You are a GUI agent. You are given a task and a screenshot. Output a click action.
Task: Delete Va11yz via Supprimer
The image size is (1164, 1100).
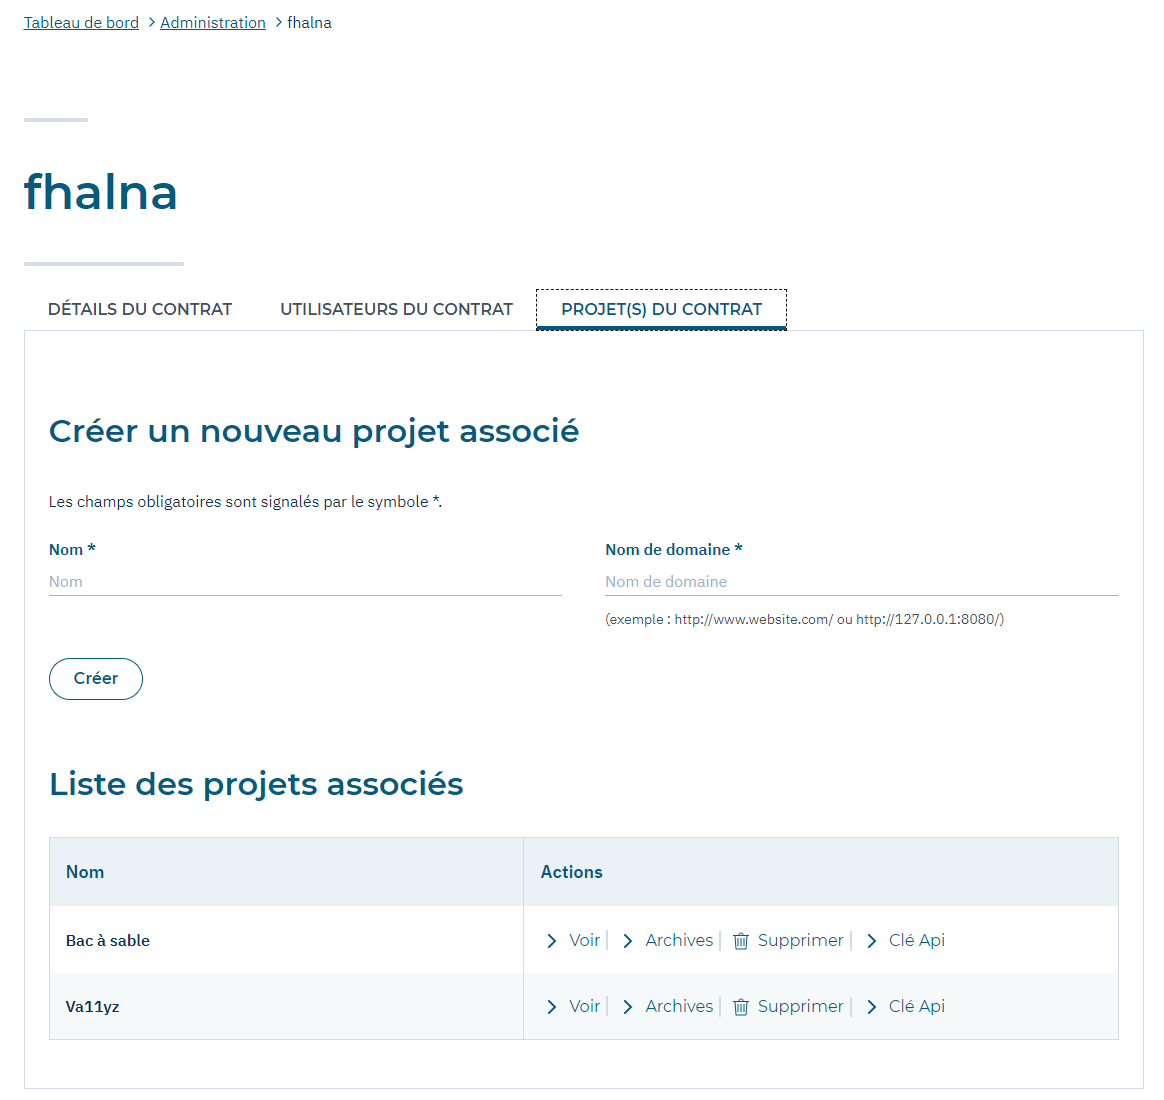click(800, 1006)
